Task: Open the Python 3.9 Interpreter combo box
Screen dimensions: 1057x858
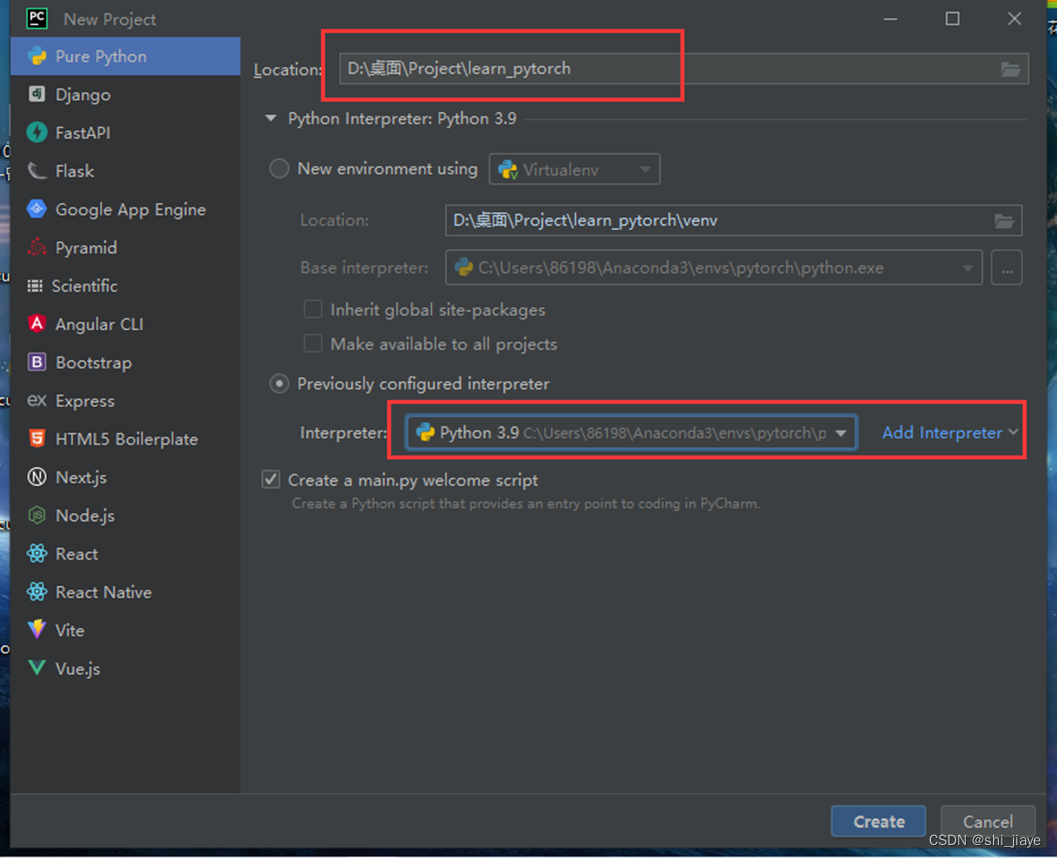Action: (632, 433)
